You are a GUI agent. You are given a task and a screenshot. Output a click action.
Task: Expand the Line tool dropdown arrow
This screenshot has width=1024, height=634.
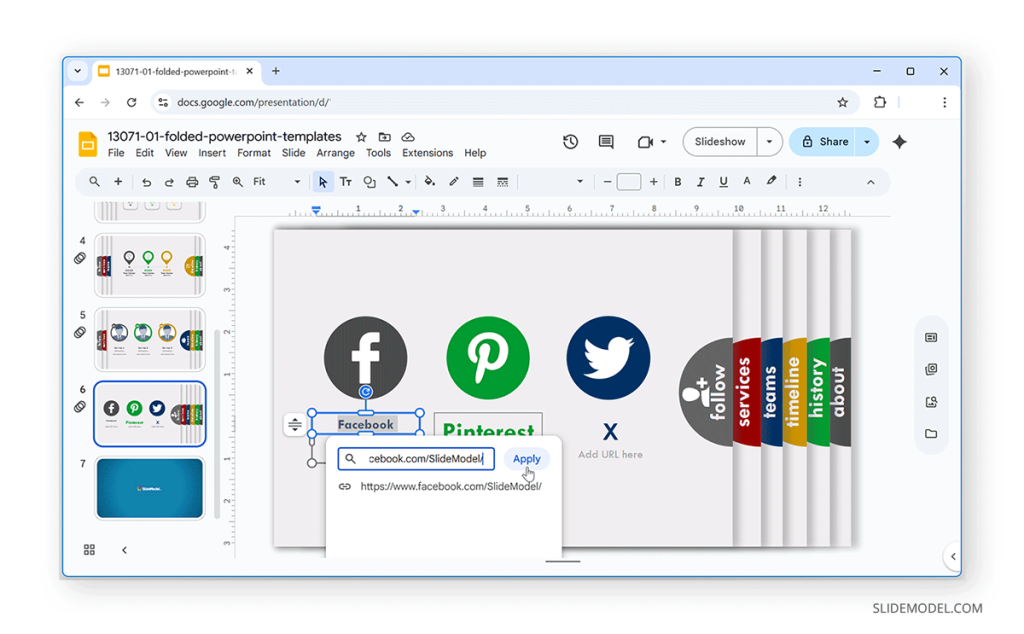click(406, 182)
